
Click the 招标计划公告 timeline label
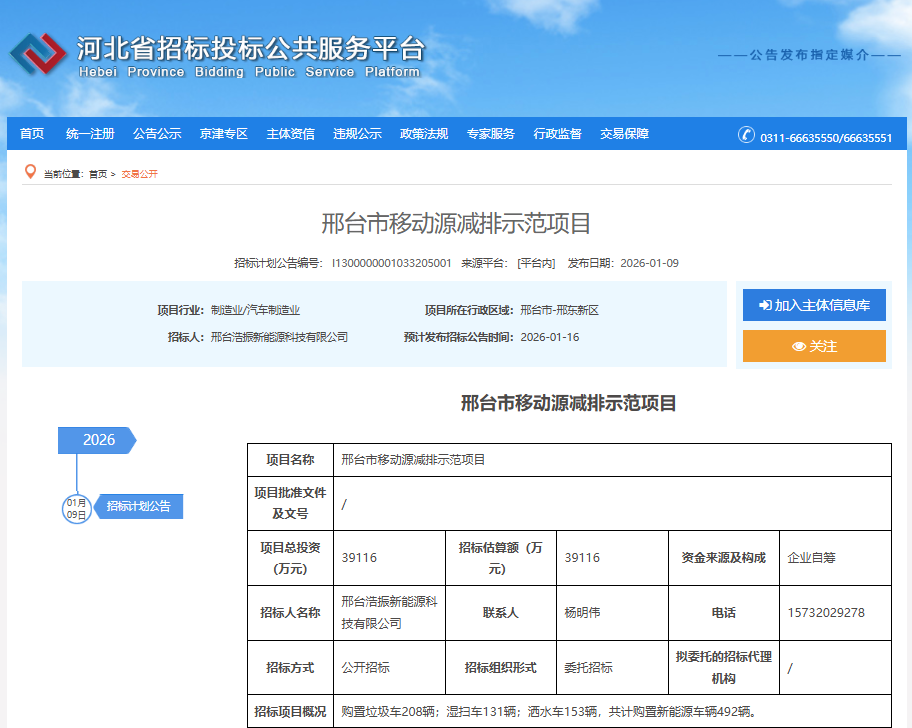(140, 507)
